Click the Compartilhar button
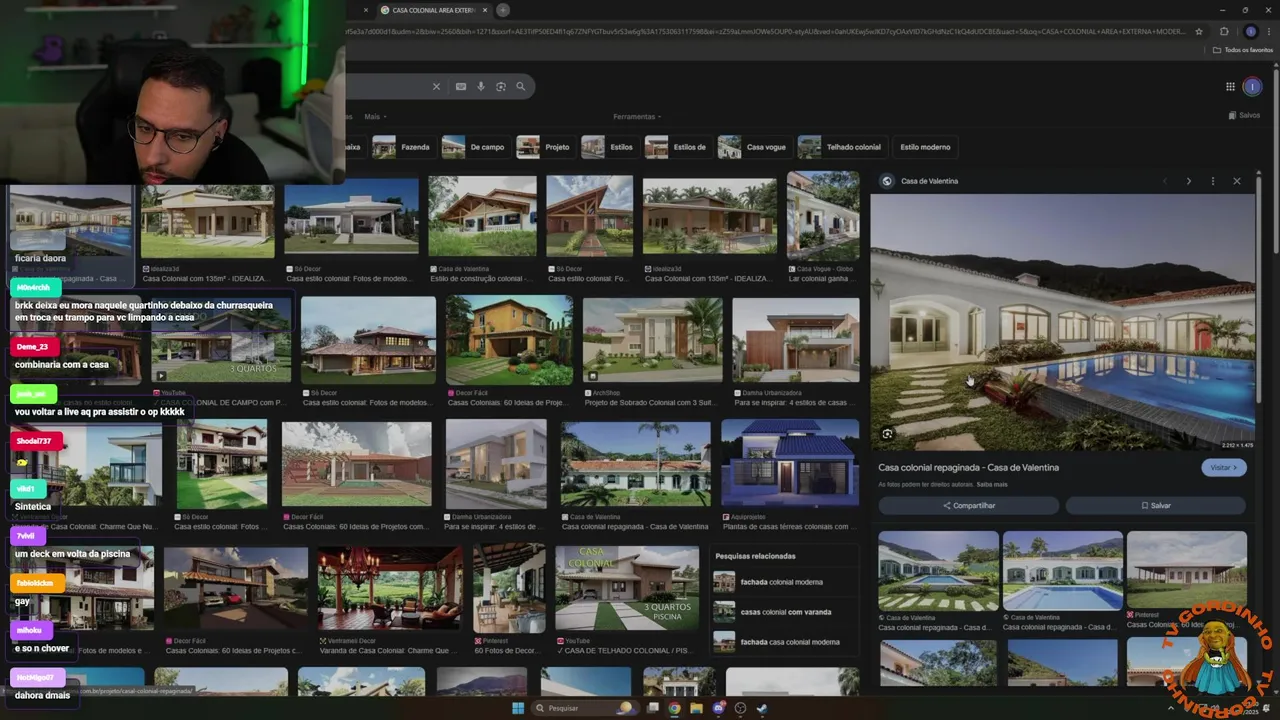Viewport: 1280px width, 720px height. pos(968,506)
